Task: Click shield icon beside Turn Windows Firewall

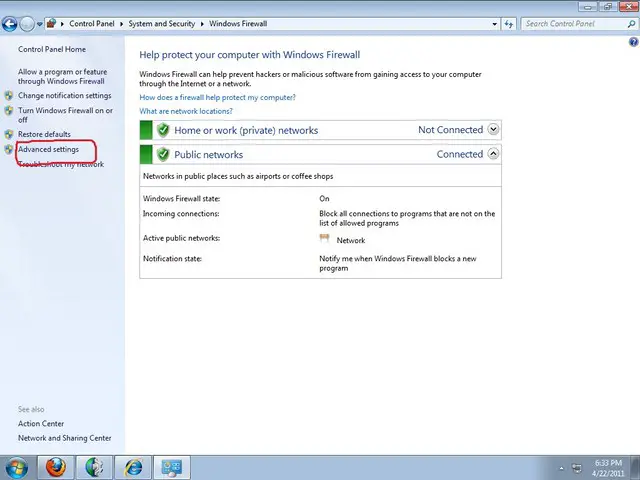Action: tap(9, 111)
